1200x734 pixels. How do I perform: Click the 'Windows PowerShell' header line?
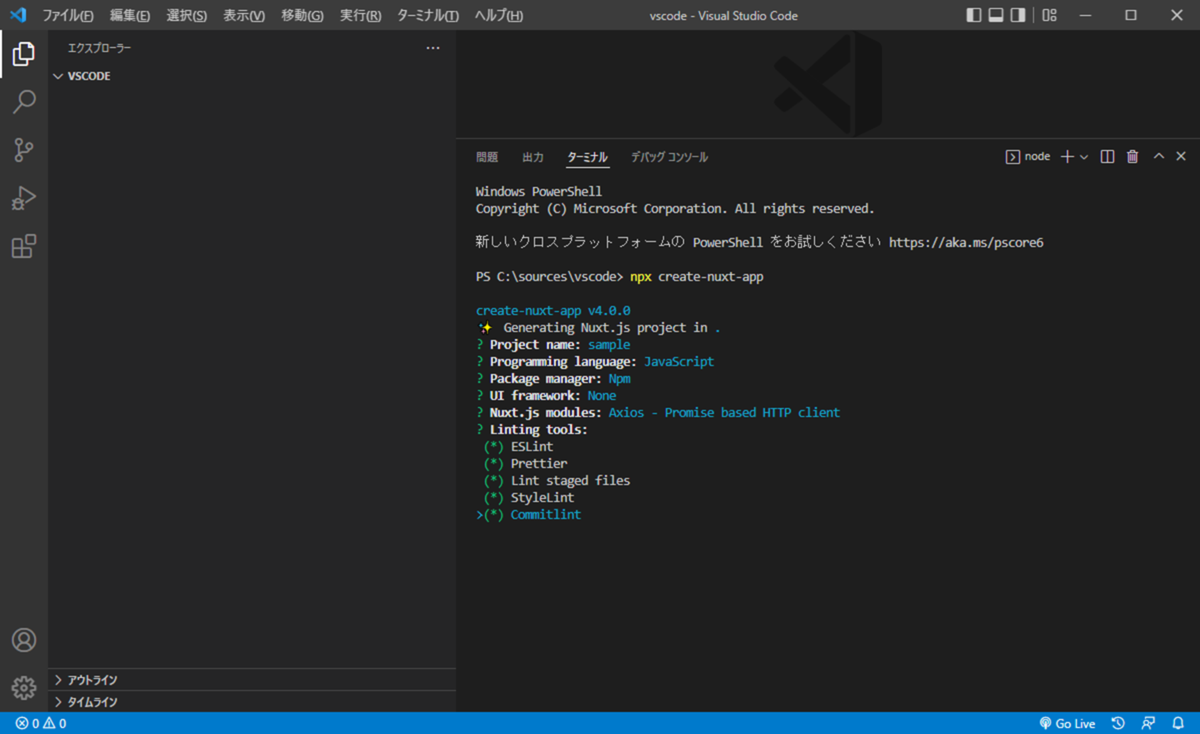(539, 192)
